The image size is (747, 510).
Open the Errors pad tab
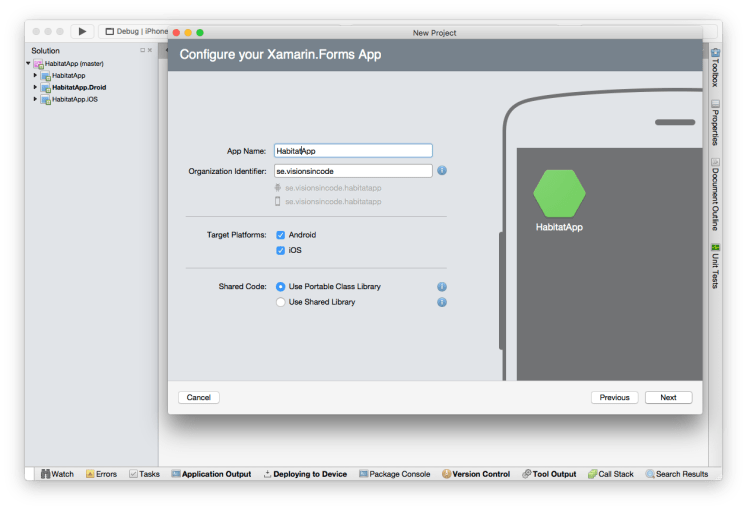pos(101,474)
